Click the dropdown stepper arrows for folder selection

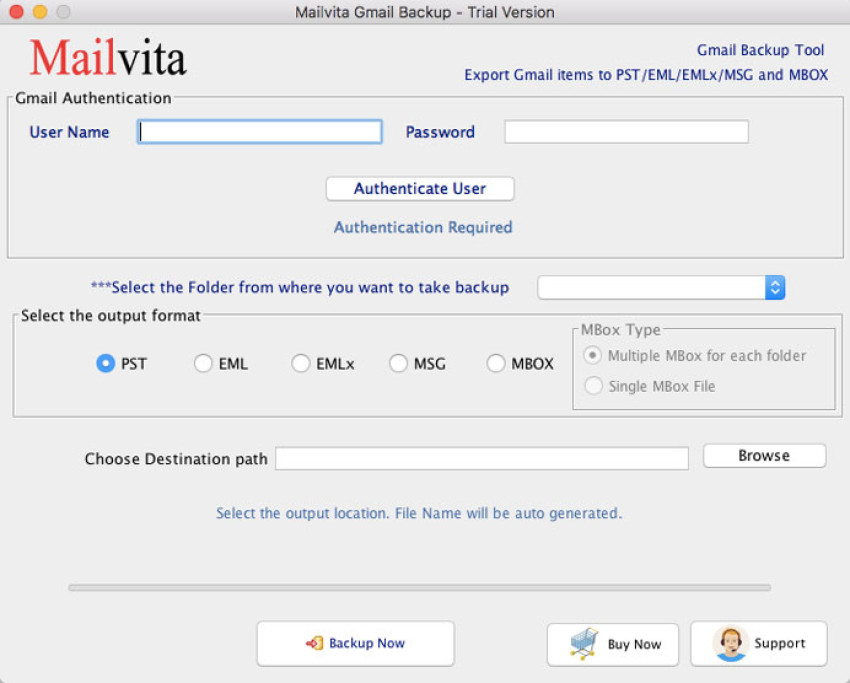775,287
